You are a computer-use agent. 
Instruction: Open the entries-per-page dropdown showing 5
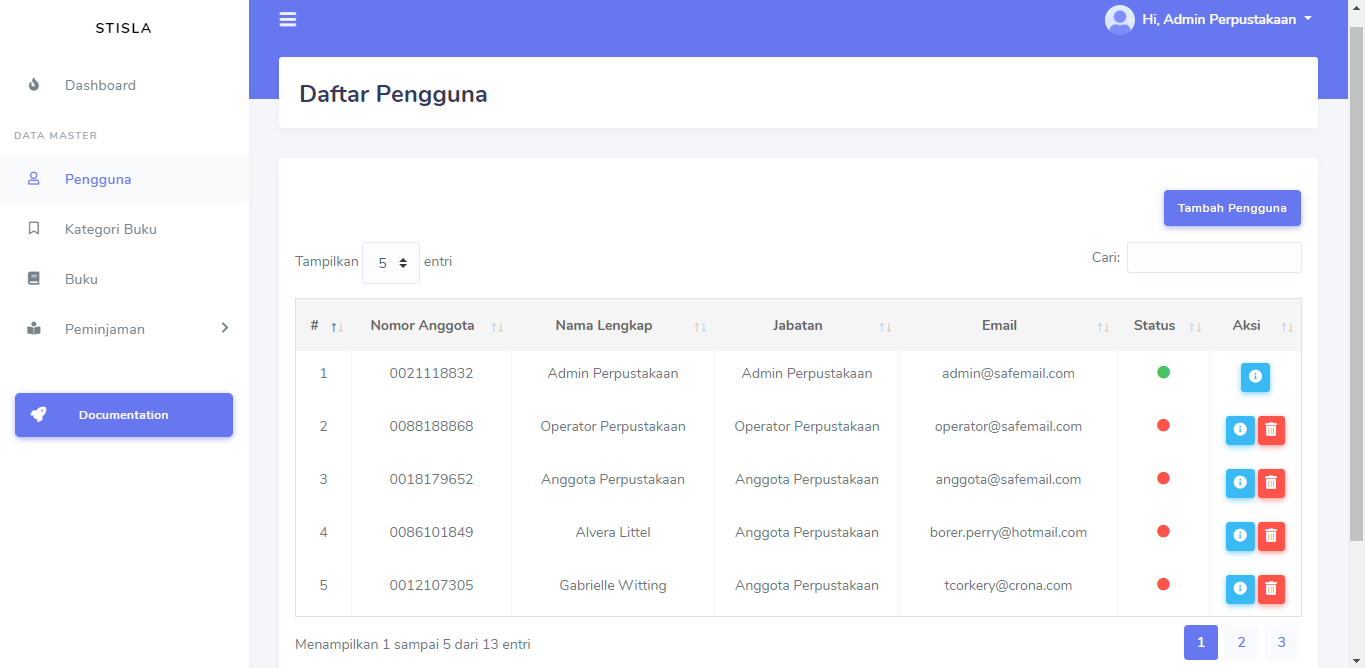(390, 261)
